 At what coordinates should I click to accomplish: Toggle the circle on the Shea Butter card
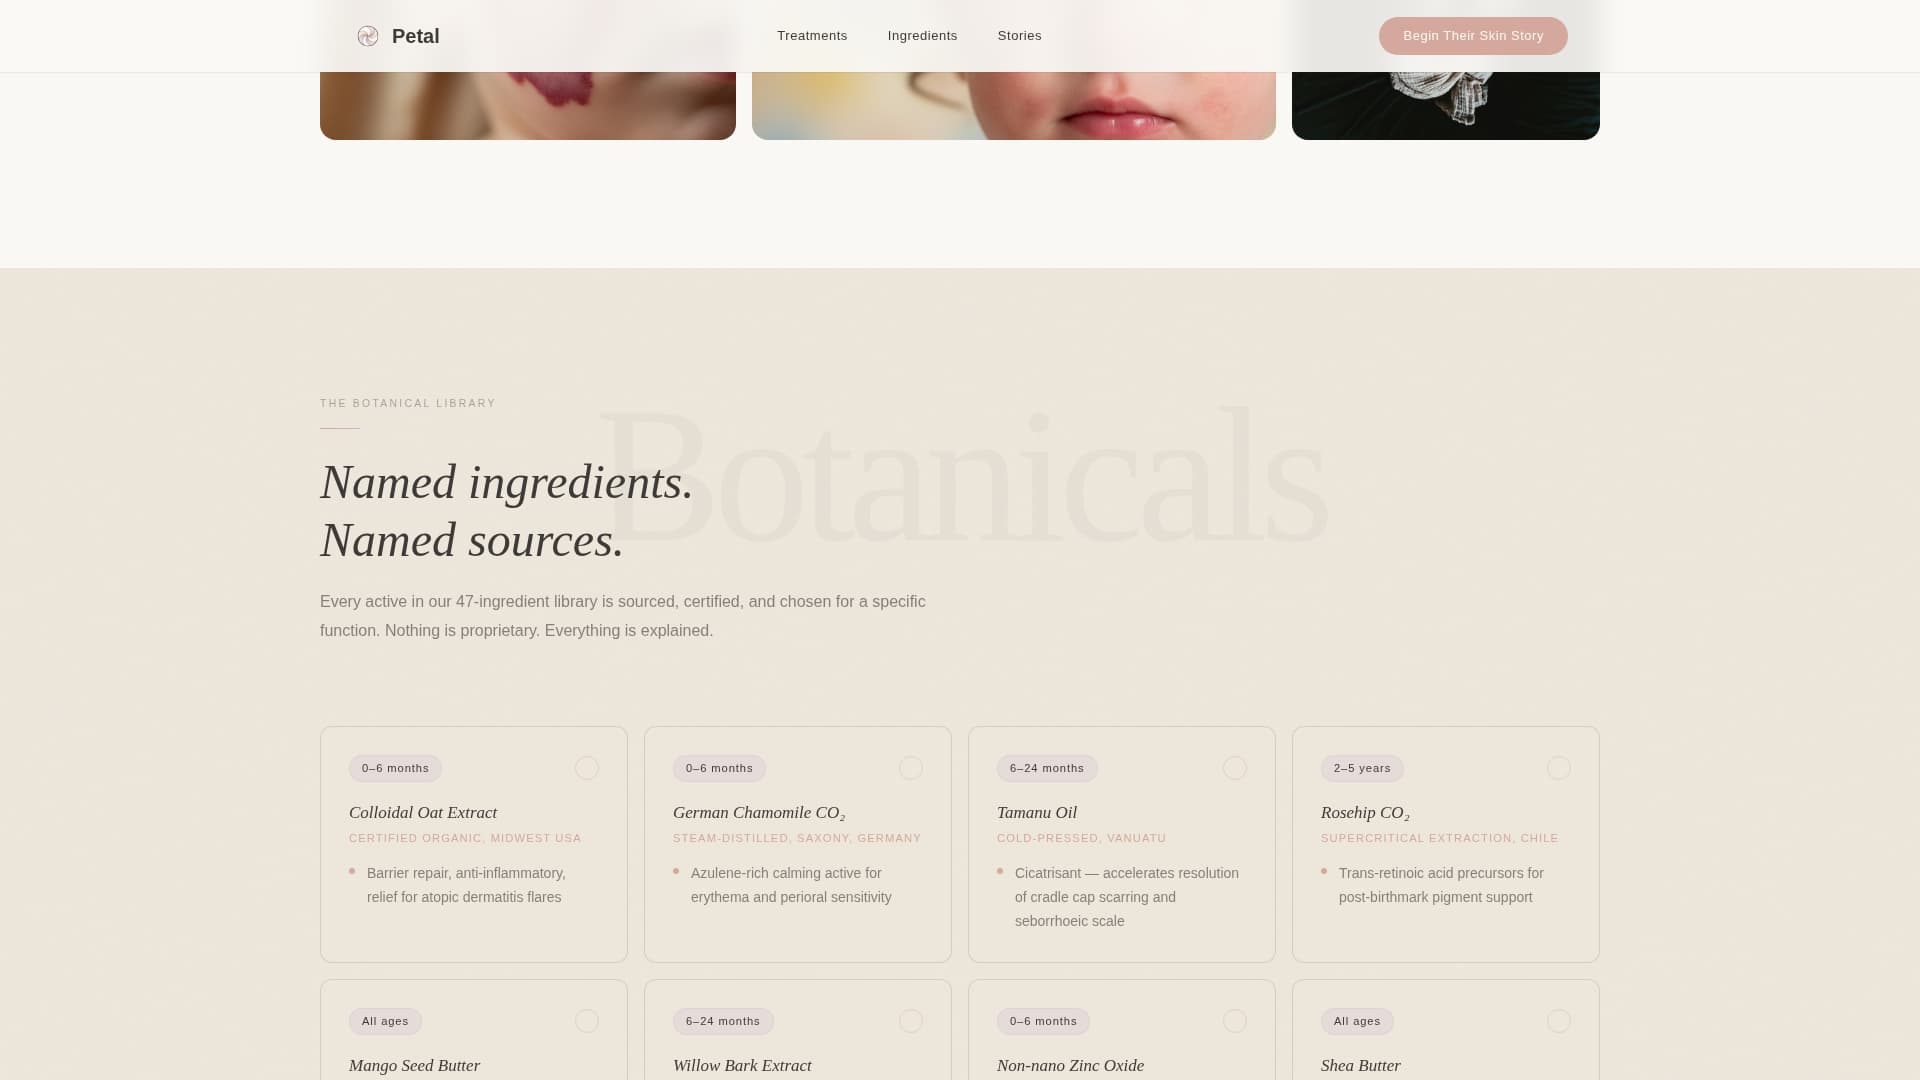(x=1559, y=1021)
